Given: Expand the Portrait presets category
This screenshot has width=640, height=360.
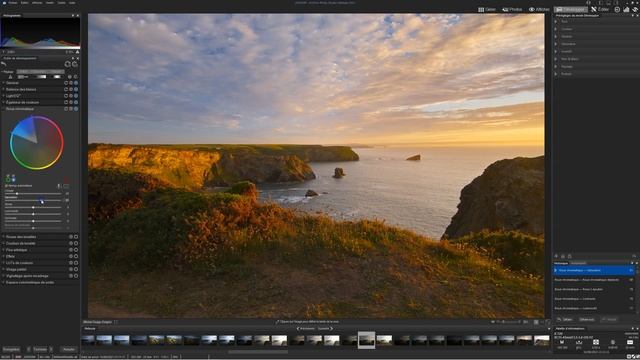Looking at the screenshot, I should (556, 74).
